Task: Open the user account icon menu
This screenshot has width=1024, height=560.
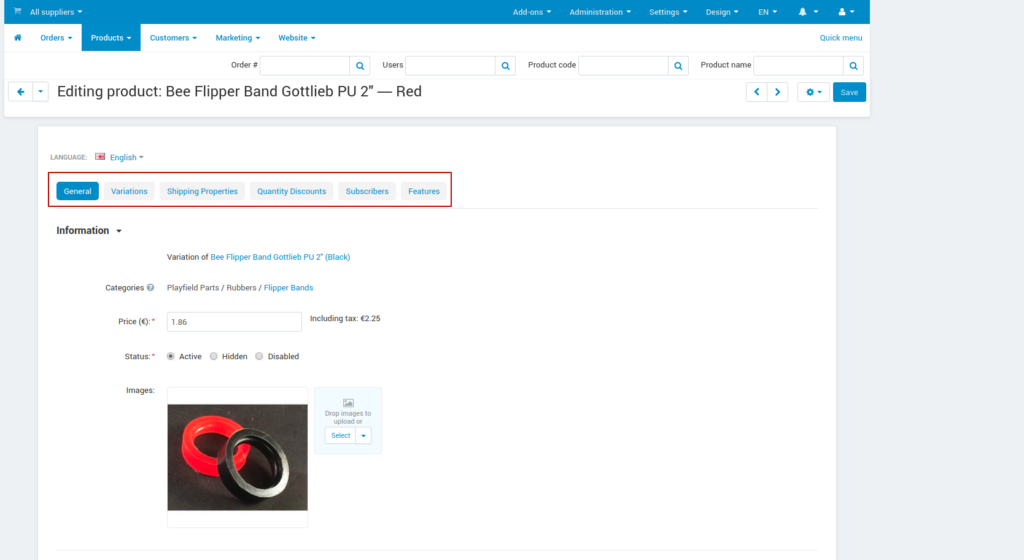Action: click(x=846, y=12)
